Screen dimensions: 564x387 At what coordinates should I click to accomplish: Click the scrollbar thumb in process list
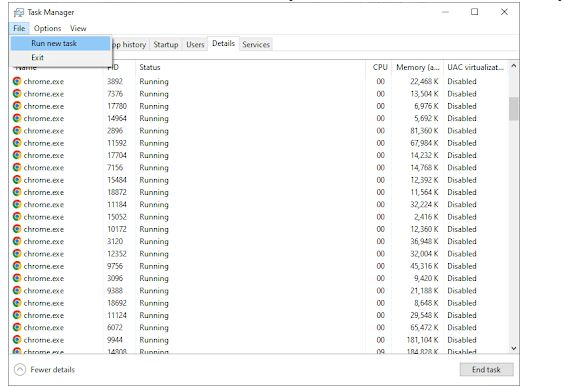click(x=514, y=109)
